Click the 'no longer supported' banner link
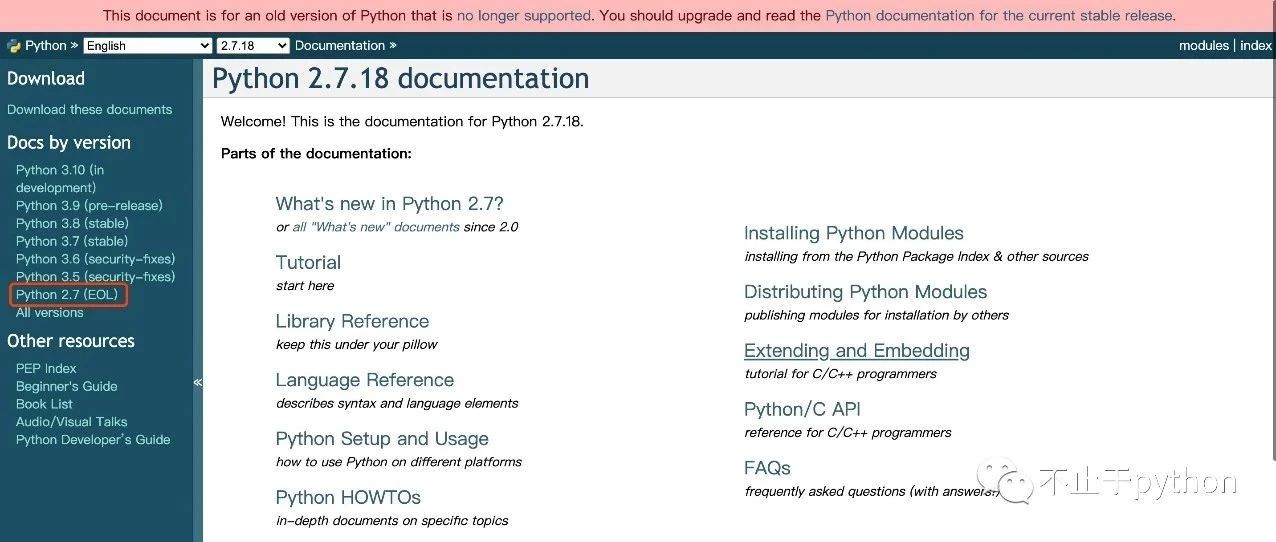 [x=524, y=16]
